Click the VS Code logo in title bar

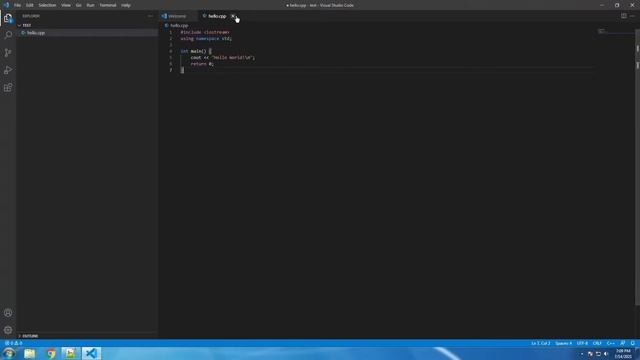6,5
